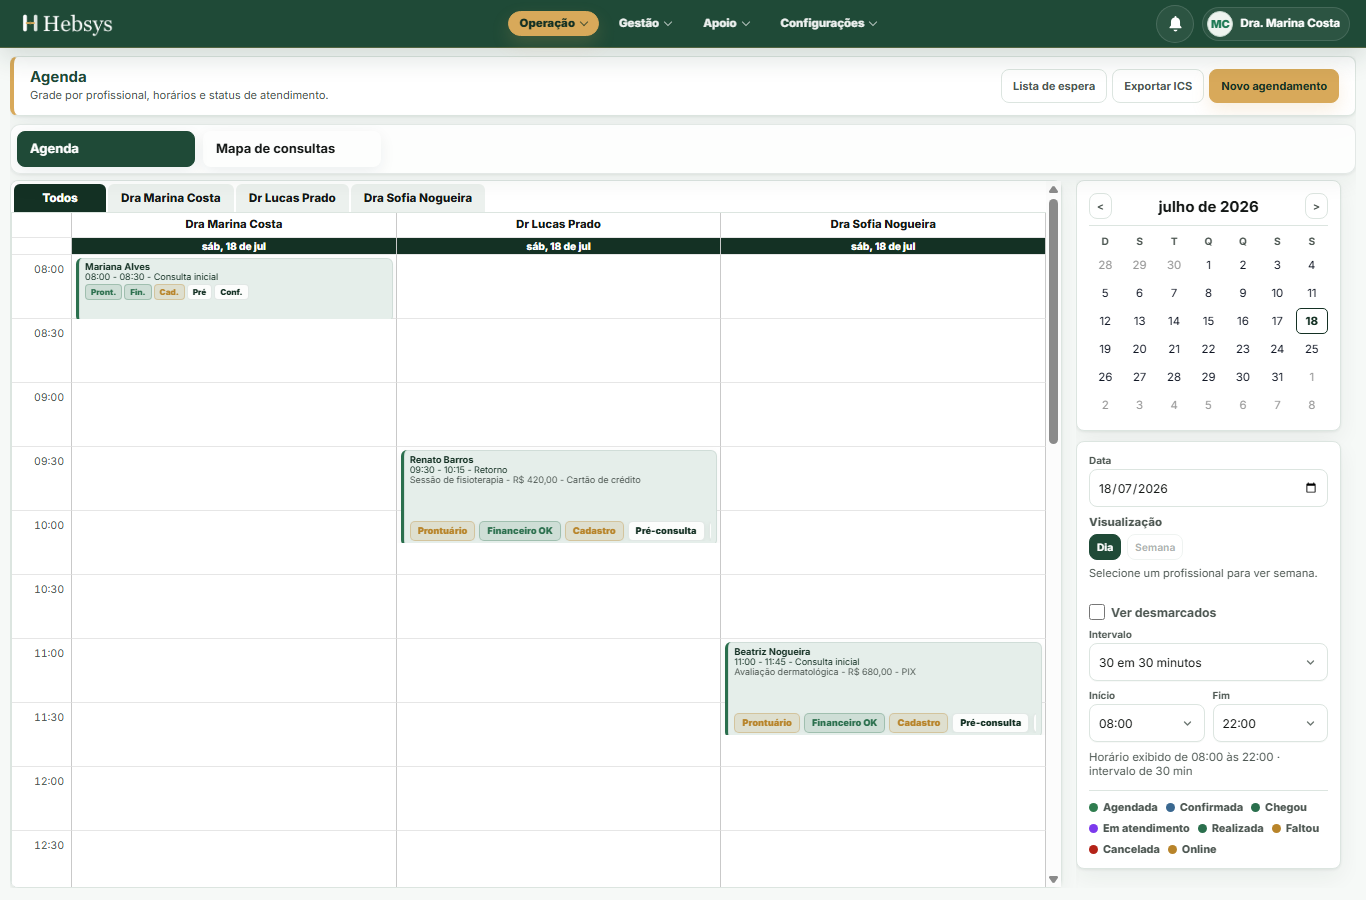Click Fin. tag on Mariana Alves
Image resolution: width=1366 pixels, height=900 pixels.
[138, 292]
